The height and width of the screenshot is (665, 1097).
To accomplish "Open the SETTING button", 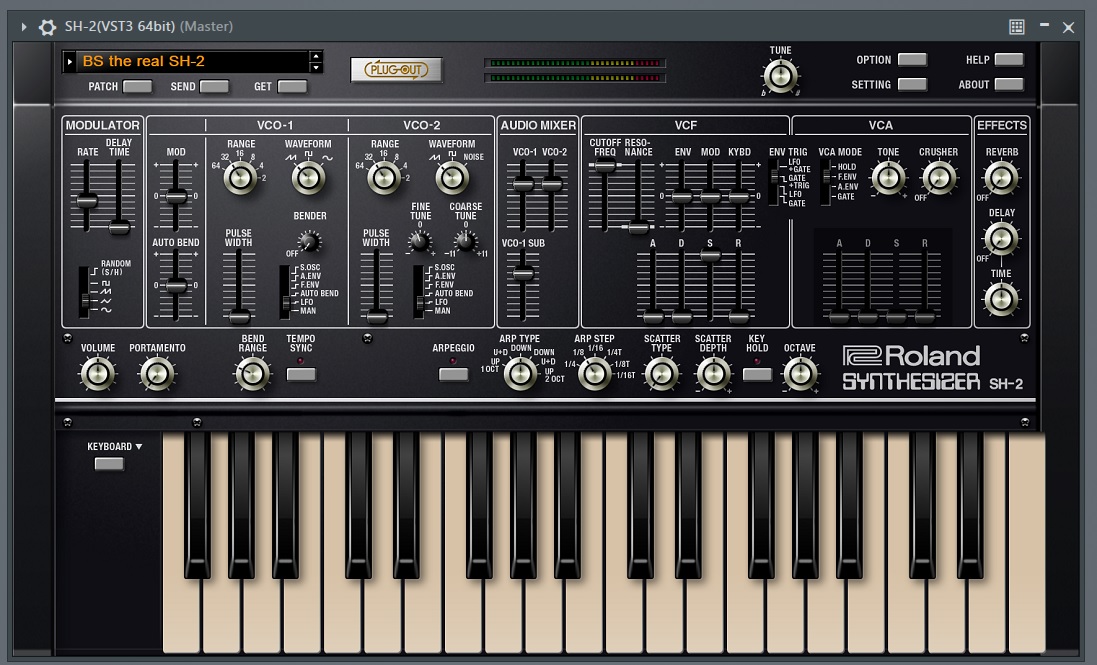I will tap(912, 85).
